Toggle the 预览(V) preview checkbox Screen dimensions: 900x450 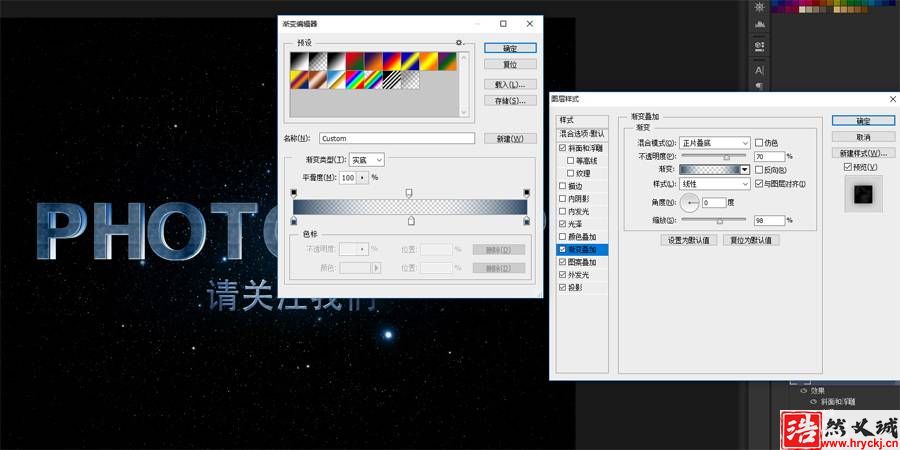point(847,167)
